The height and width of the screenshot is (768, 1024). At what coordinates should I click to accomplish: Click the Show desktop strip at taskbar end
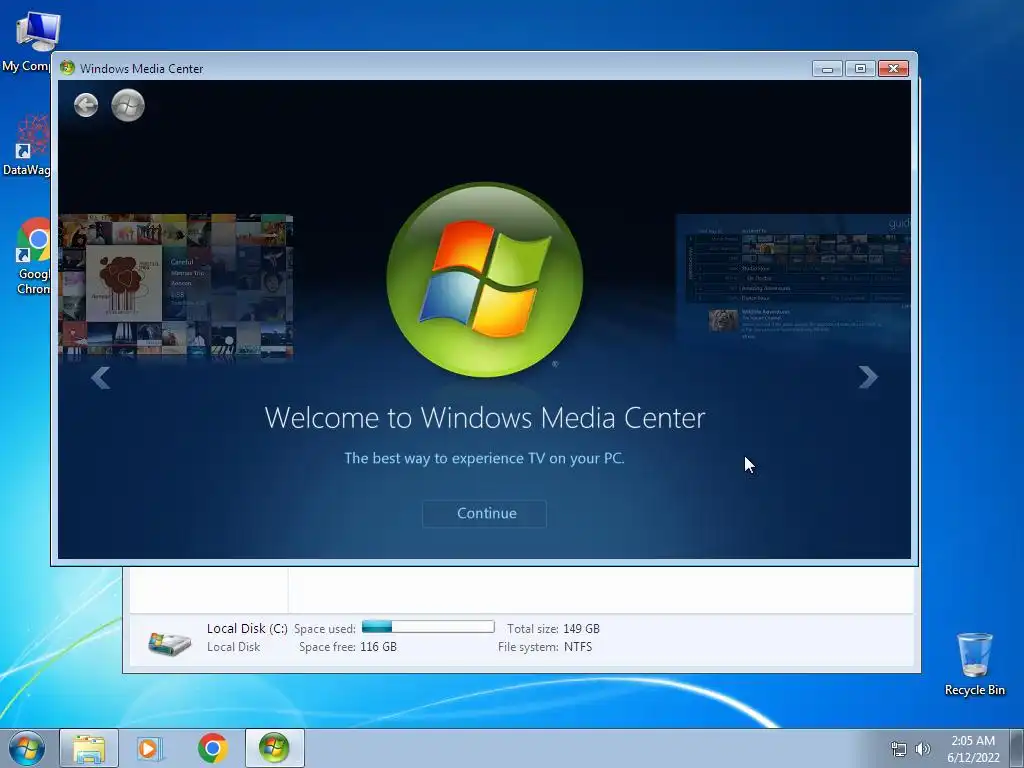point(1018,748)
